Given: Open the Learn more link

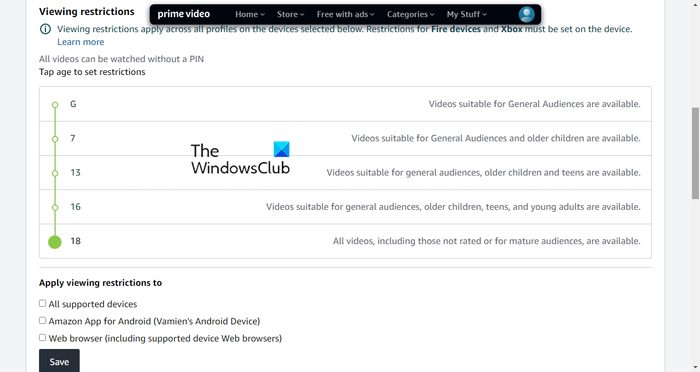Looking at the screenshot, I should pos(80,42).
